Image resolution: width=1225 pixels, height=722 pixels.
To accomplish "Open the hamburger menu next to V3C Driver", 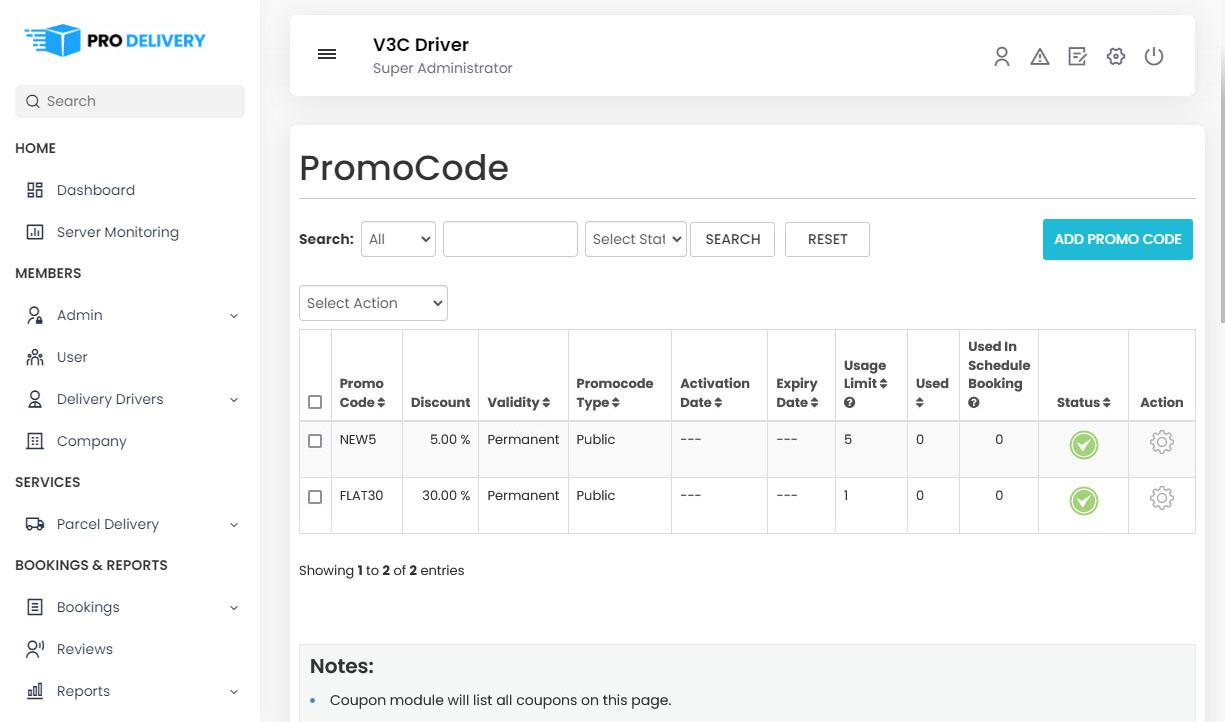I will tap(326, 54).
